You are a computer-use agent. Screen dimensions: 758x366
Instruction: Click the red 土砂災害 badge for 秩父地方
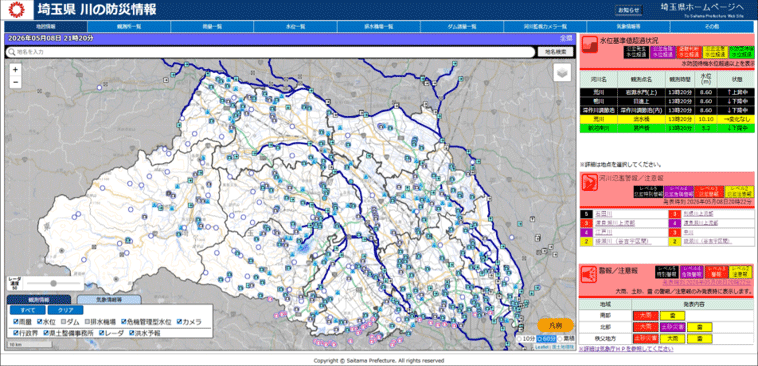645,338
